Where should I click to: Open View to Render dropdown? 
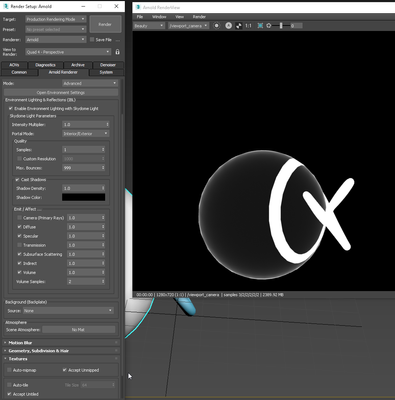pyautogui.click(x=68, y=52)
